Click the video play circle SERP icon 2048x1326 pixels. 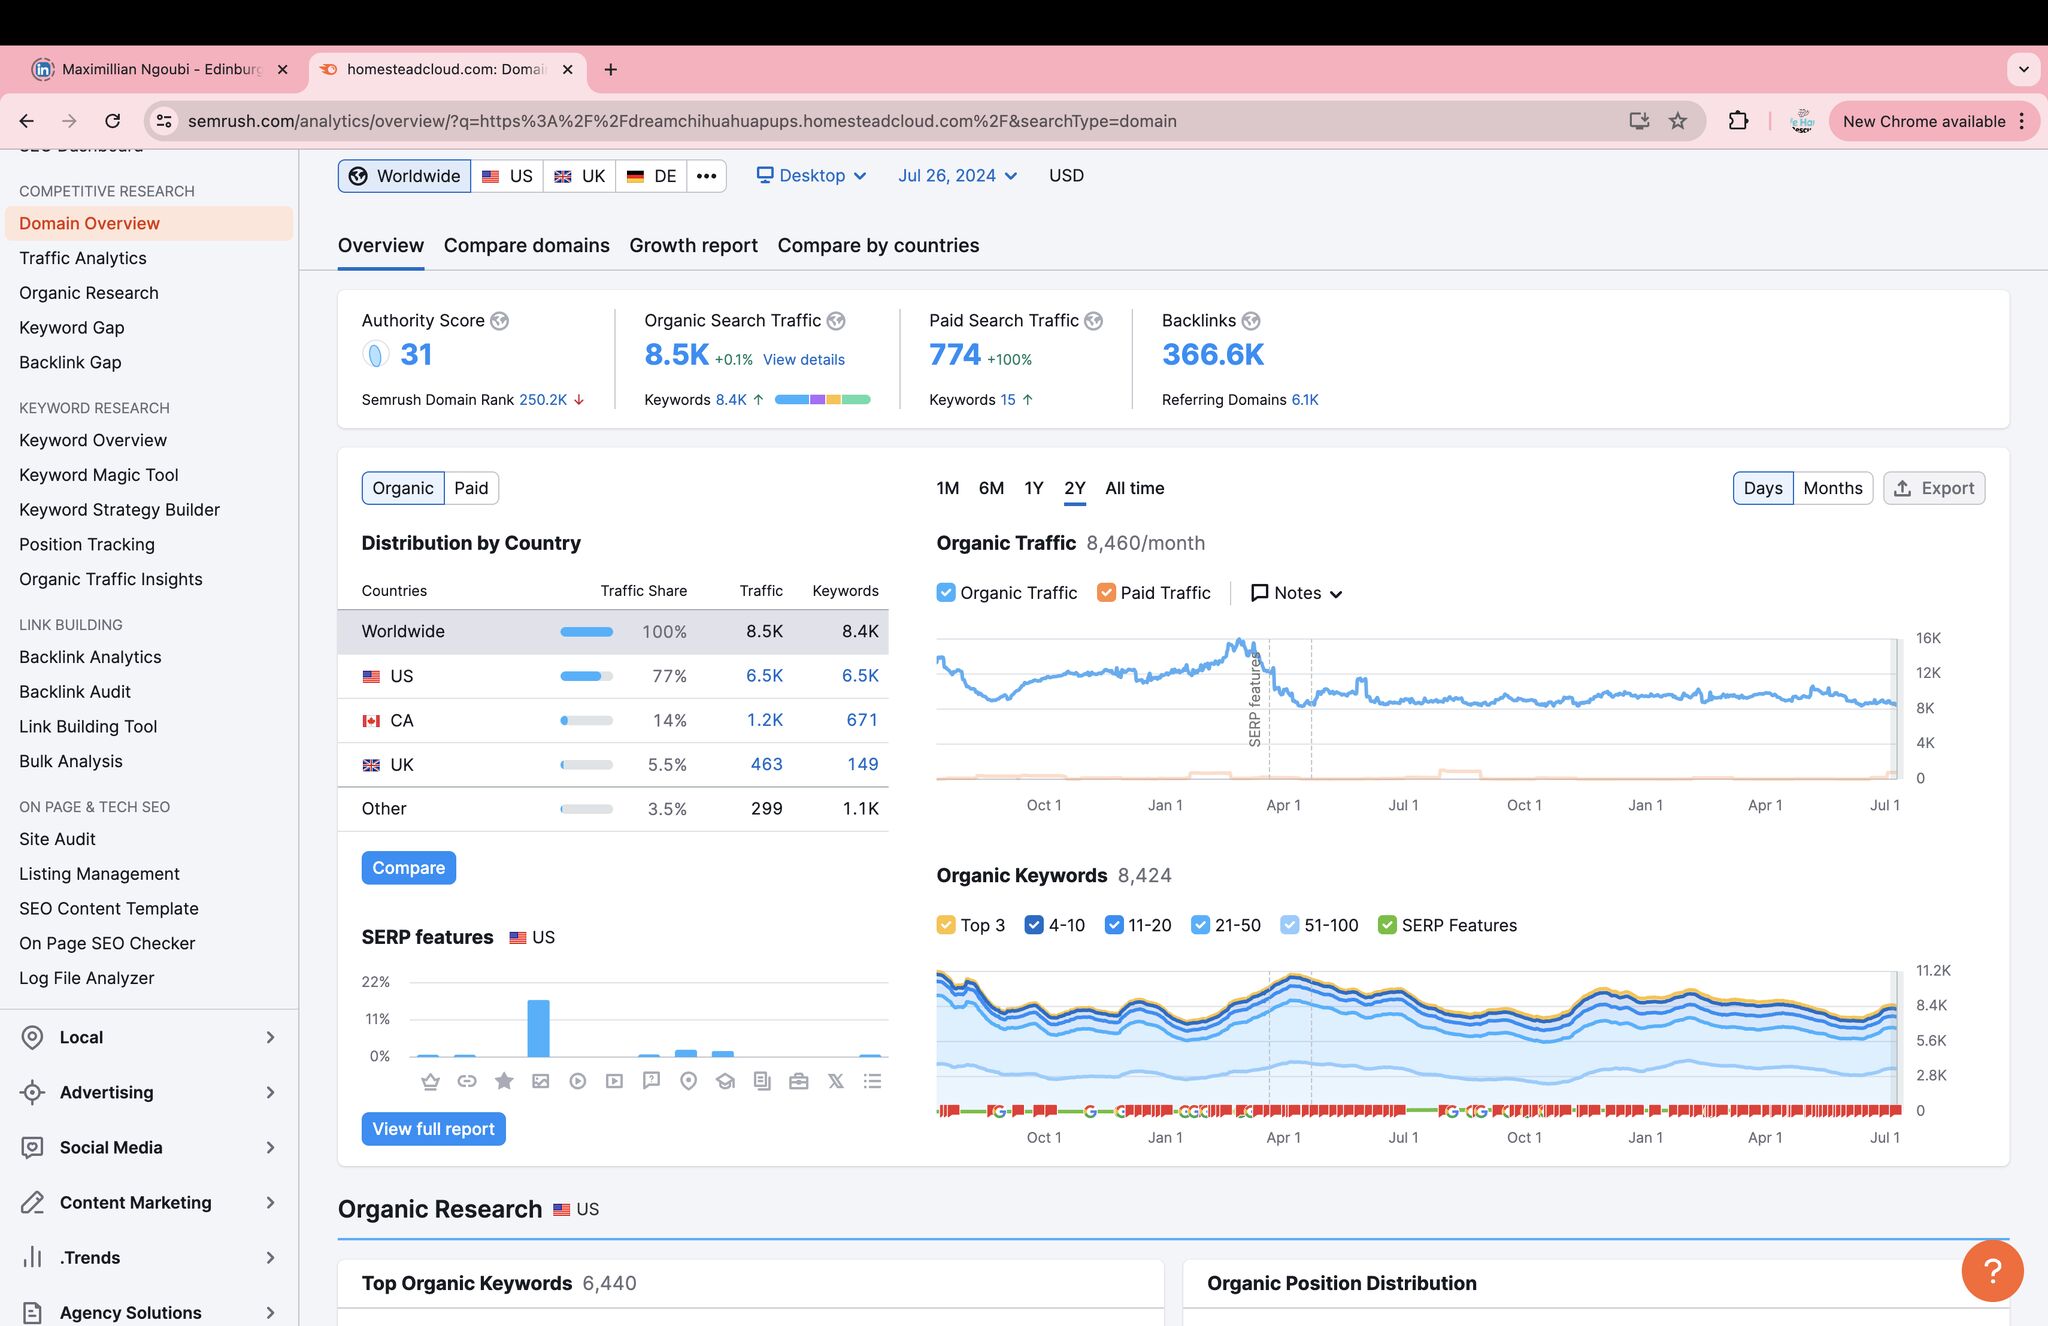coord(578,1081)
